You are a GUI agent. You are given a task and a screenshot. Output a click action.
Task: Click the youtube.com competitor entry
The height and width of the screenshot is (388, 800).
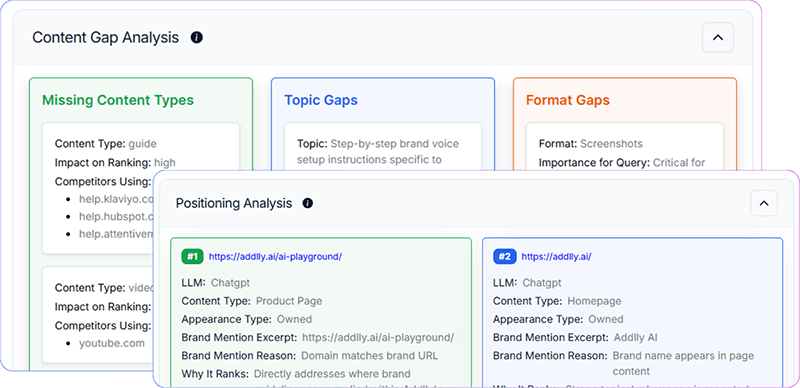click(x=112, y=343)
